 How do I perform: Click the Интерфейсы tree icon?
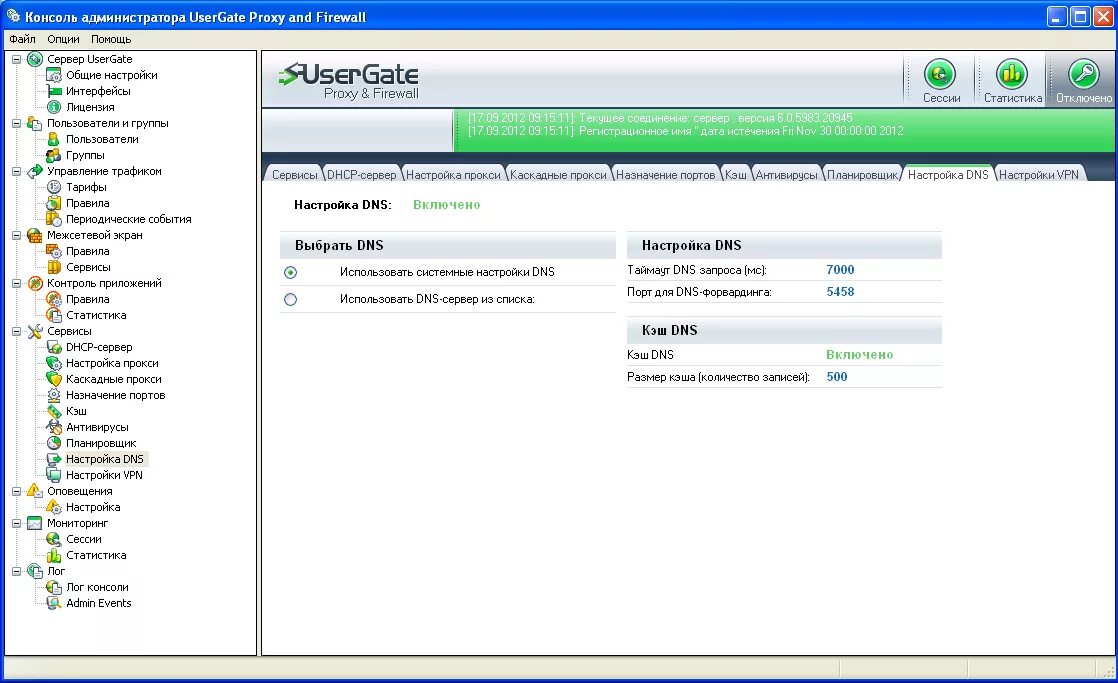pyautogui.click(x=53, y=91)
